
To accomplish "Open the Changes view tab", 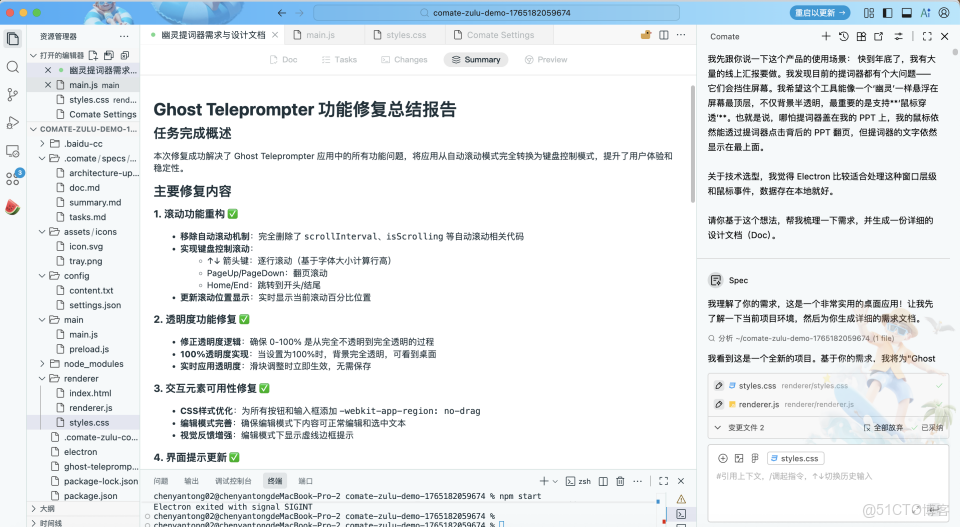I will coord(404,59).
